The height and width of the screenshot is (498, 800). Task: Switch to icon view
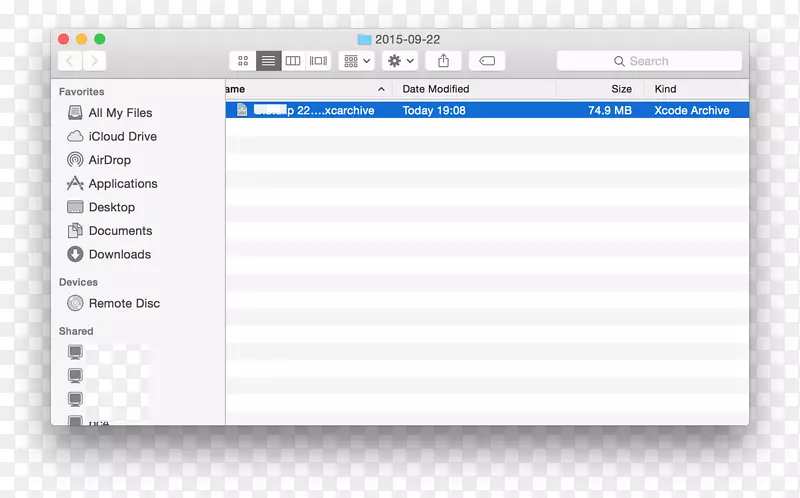243,61
